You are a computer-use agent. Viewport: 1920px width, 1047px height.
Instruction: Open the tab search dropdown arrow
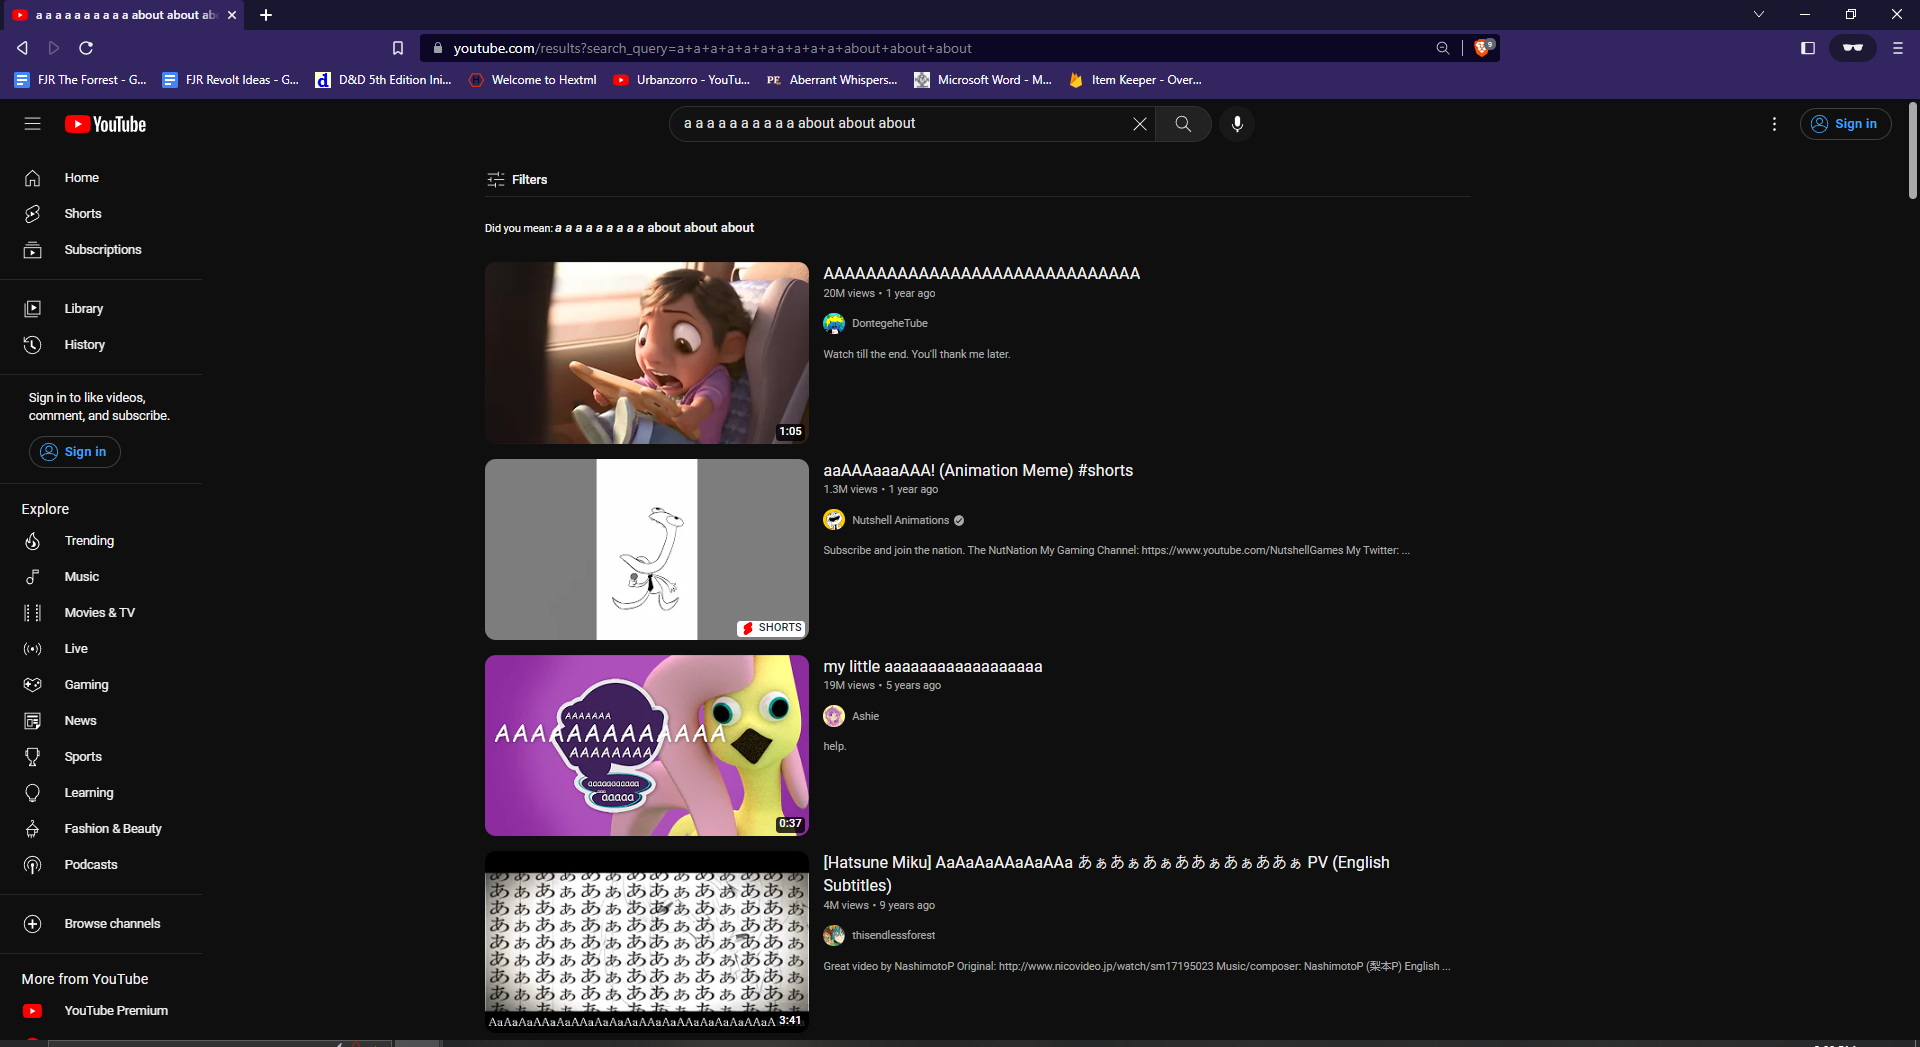coord(1758,14)
